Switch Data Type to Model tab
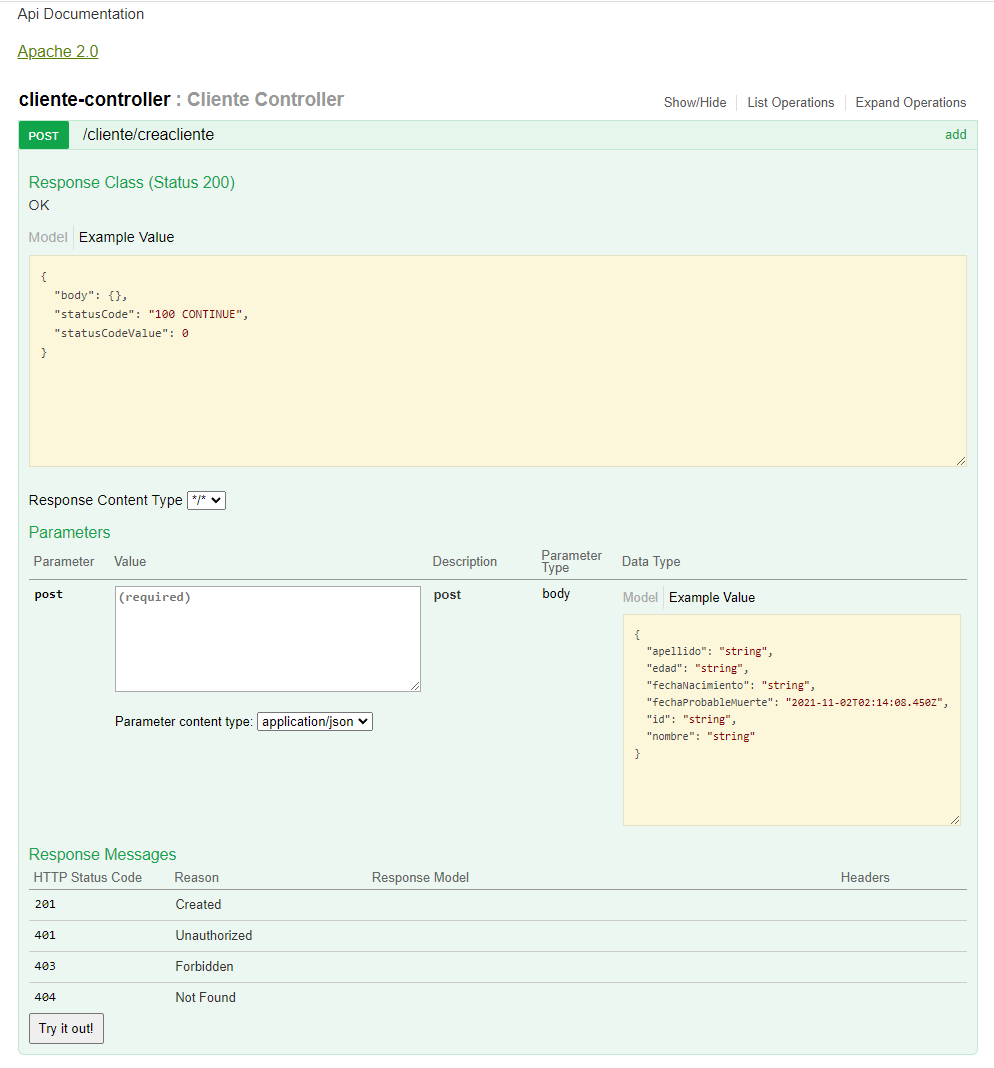This screenshot has width=994, height=1068. tap(640, 597)
